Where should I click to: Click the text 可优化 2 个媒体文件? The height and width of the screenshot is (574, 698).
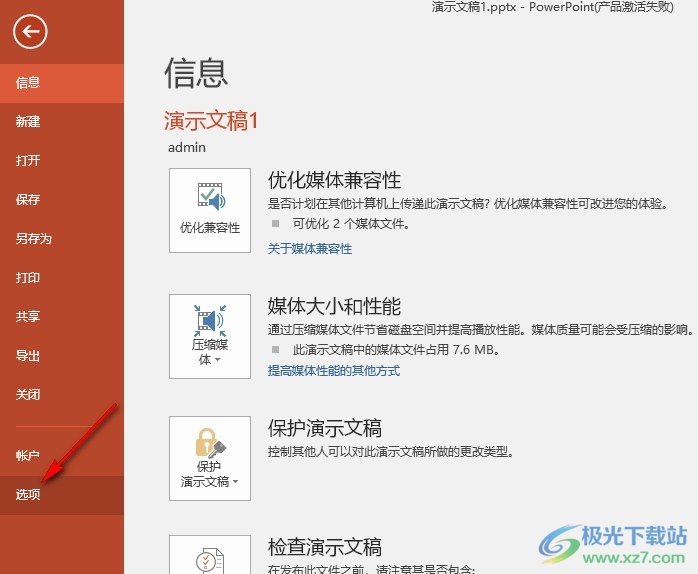pos(351,224)
